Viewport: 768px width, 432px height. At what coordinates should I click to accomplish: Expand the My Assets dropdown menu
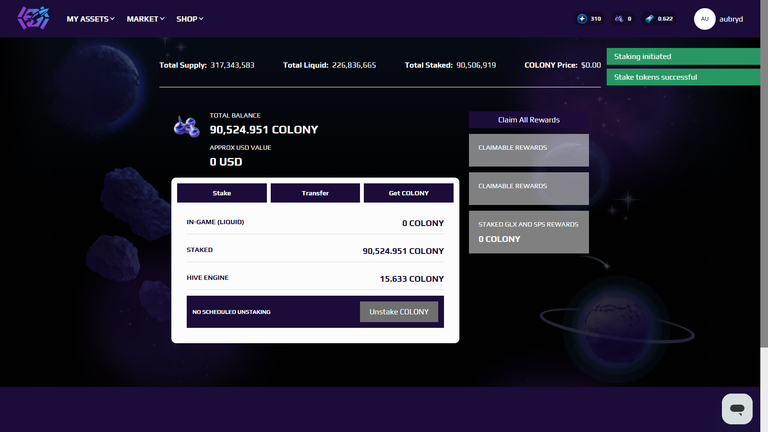(x=91, y=19)
